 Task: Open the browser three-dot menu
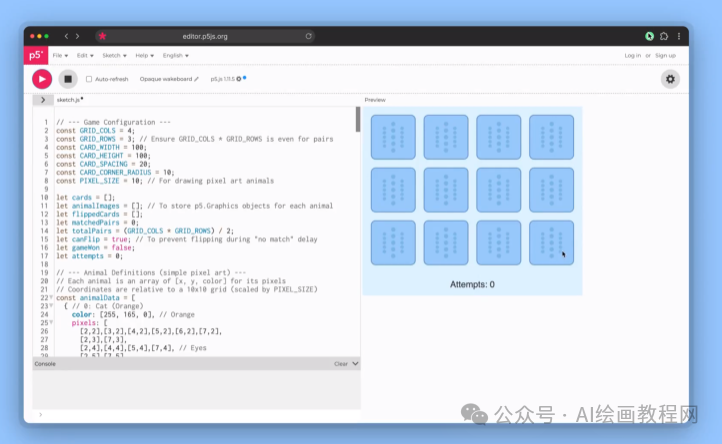pyautogui.click(x=679, y=36)
